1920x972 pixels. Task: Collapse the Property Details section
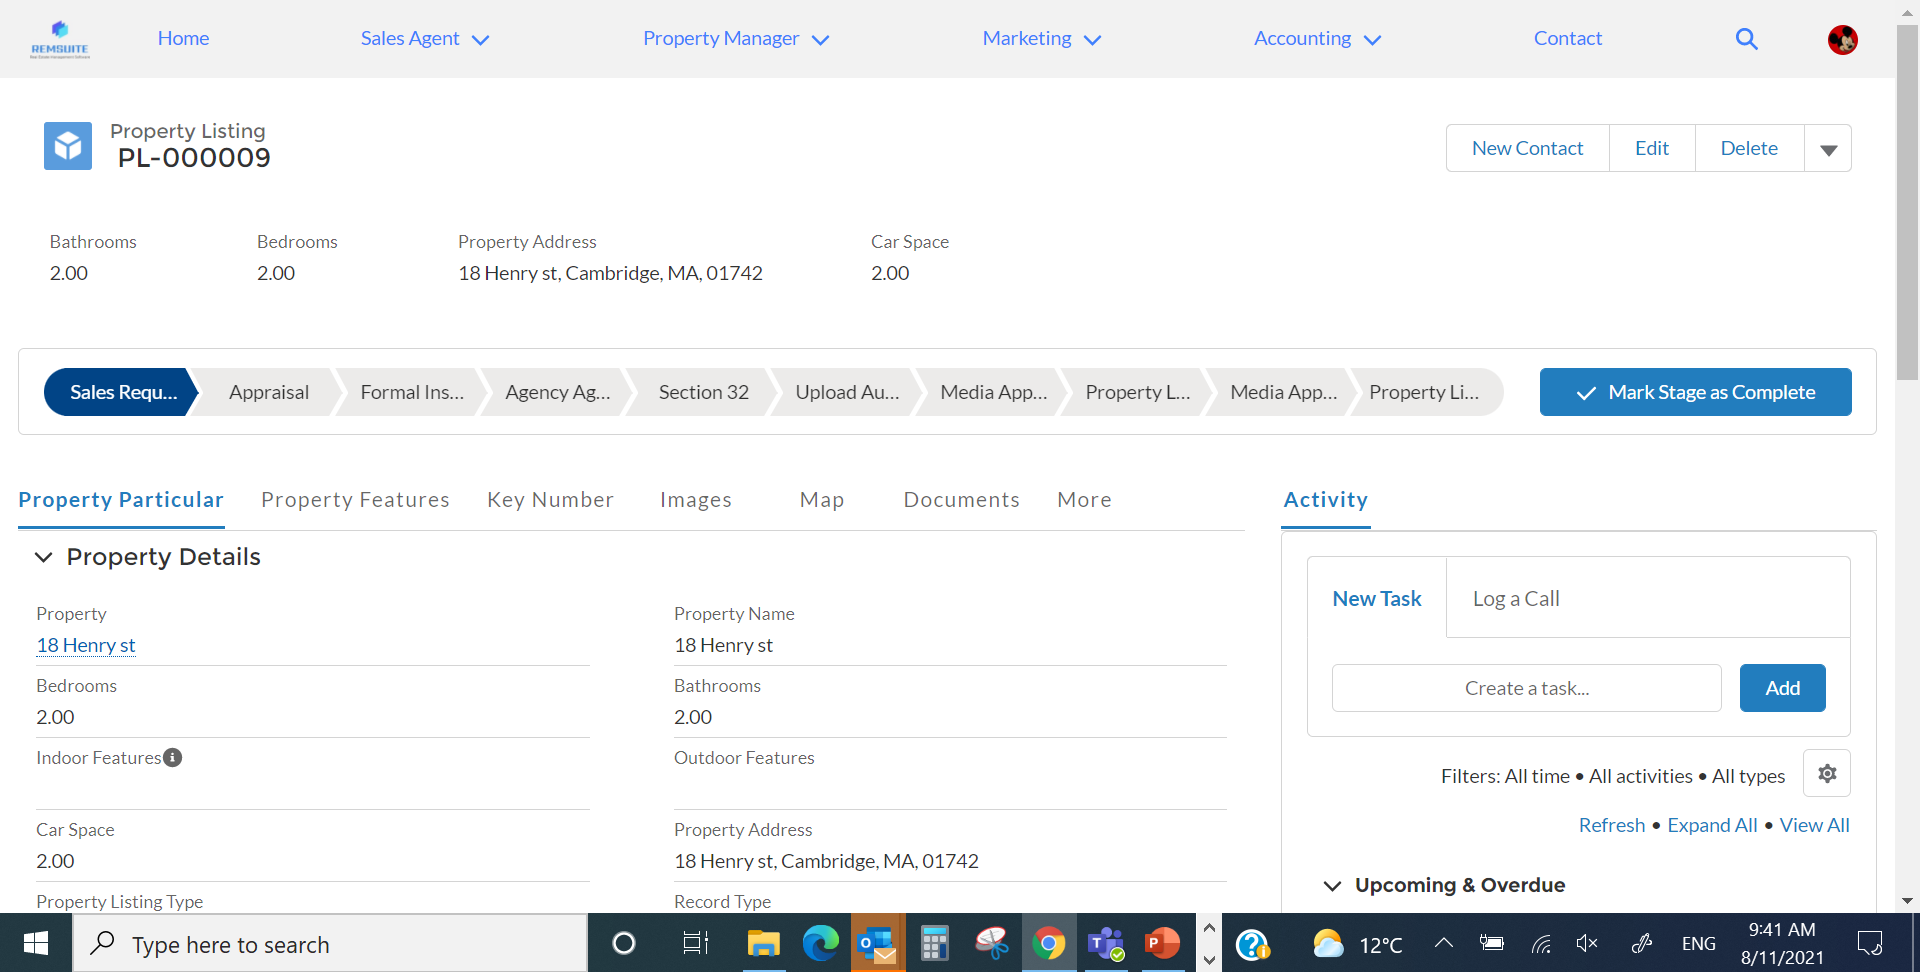[44, 557]
